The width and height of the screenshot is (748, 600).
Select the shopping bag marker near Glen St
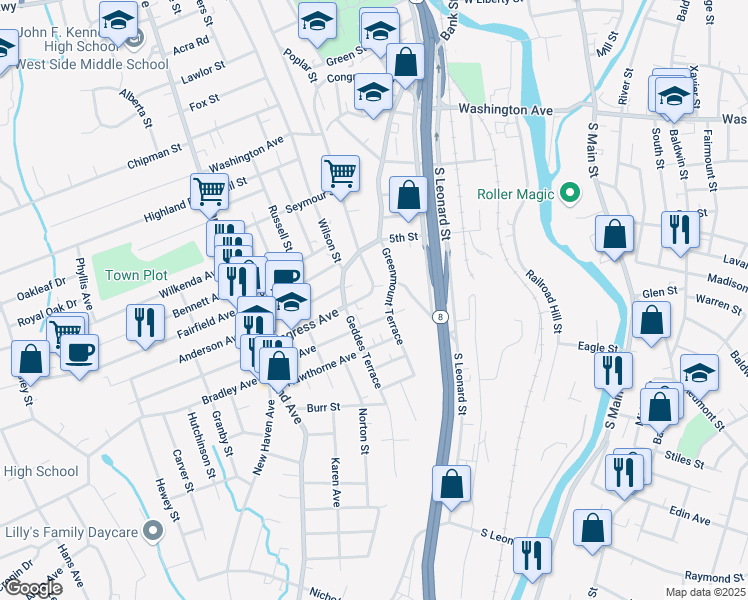(x=651, y=320)
